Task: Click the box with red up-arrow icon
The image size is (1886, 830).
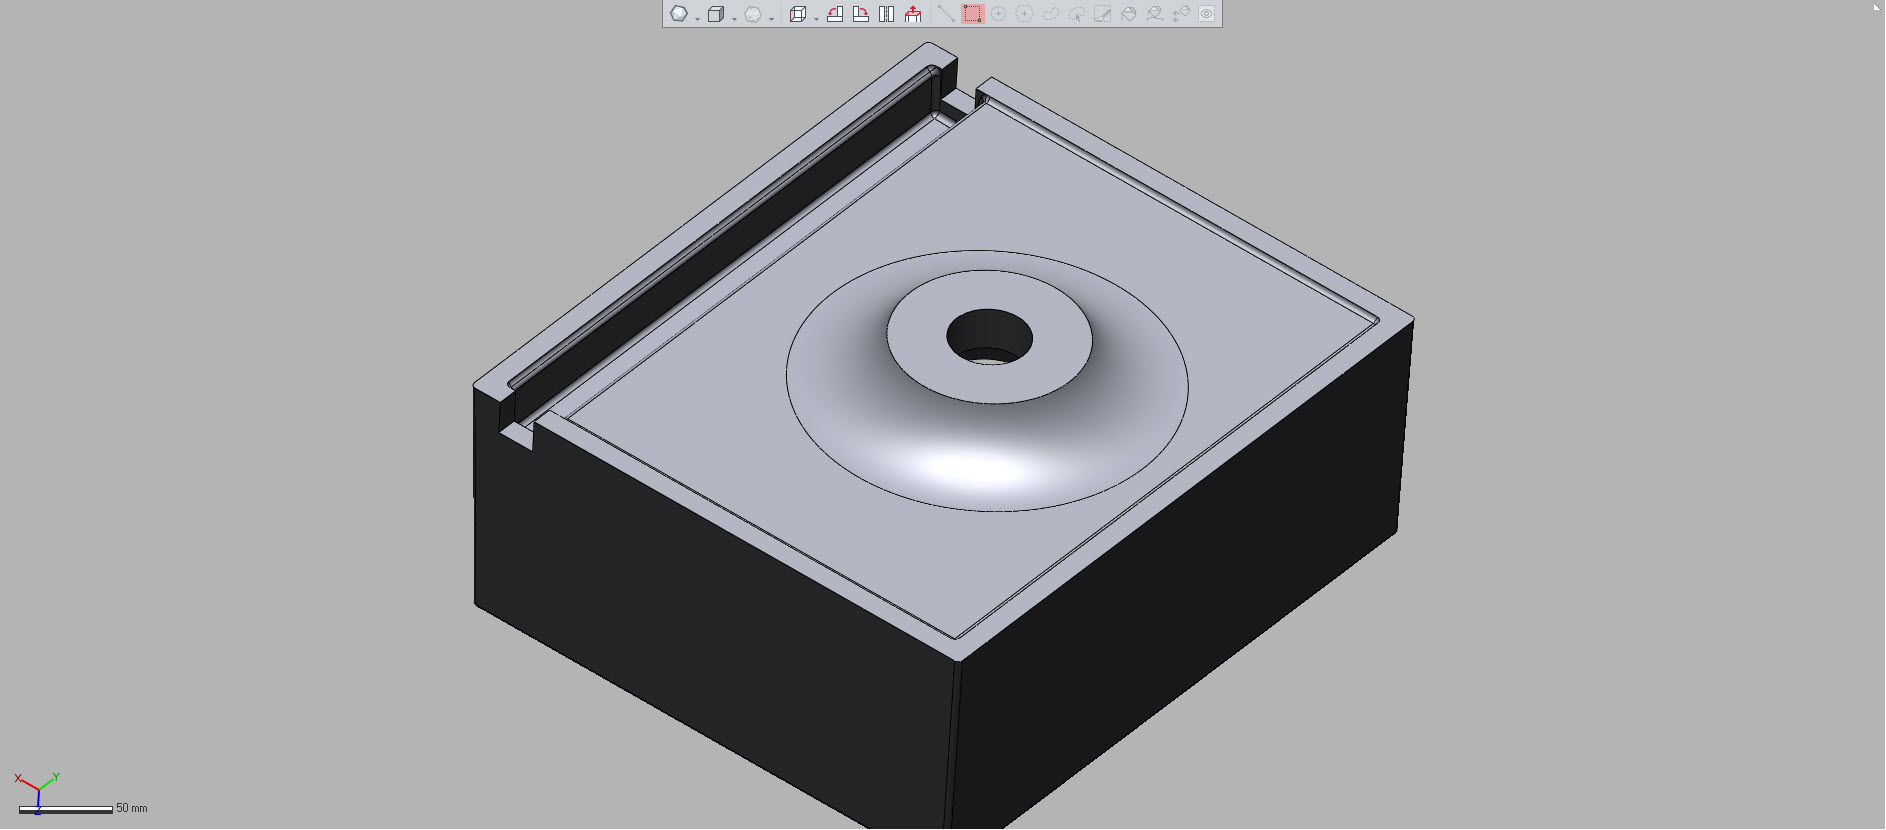Action: pyautogui.click(x=913, y=14)
